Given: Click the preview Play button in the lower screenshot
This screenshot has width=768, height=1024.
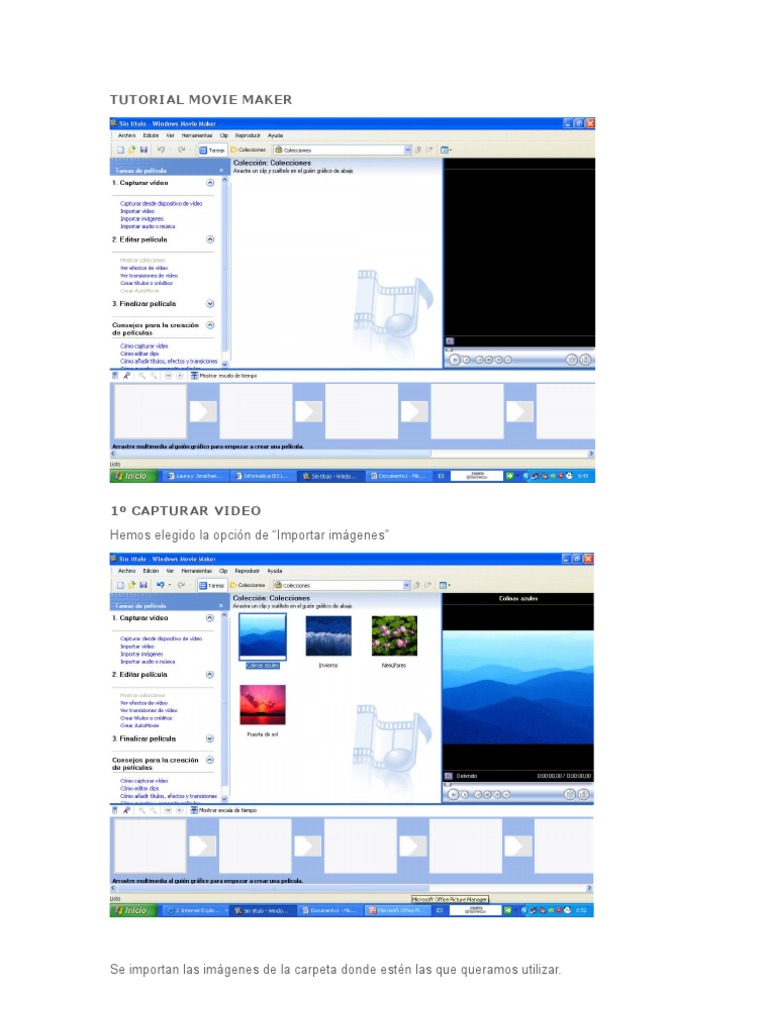Looking at the screenshot, I should [453, 795].
